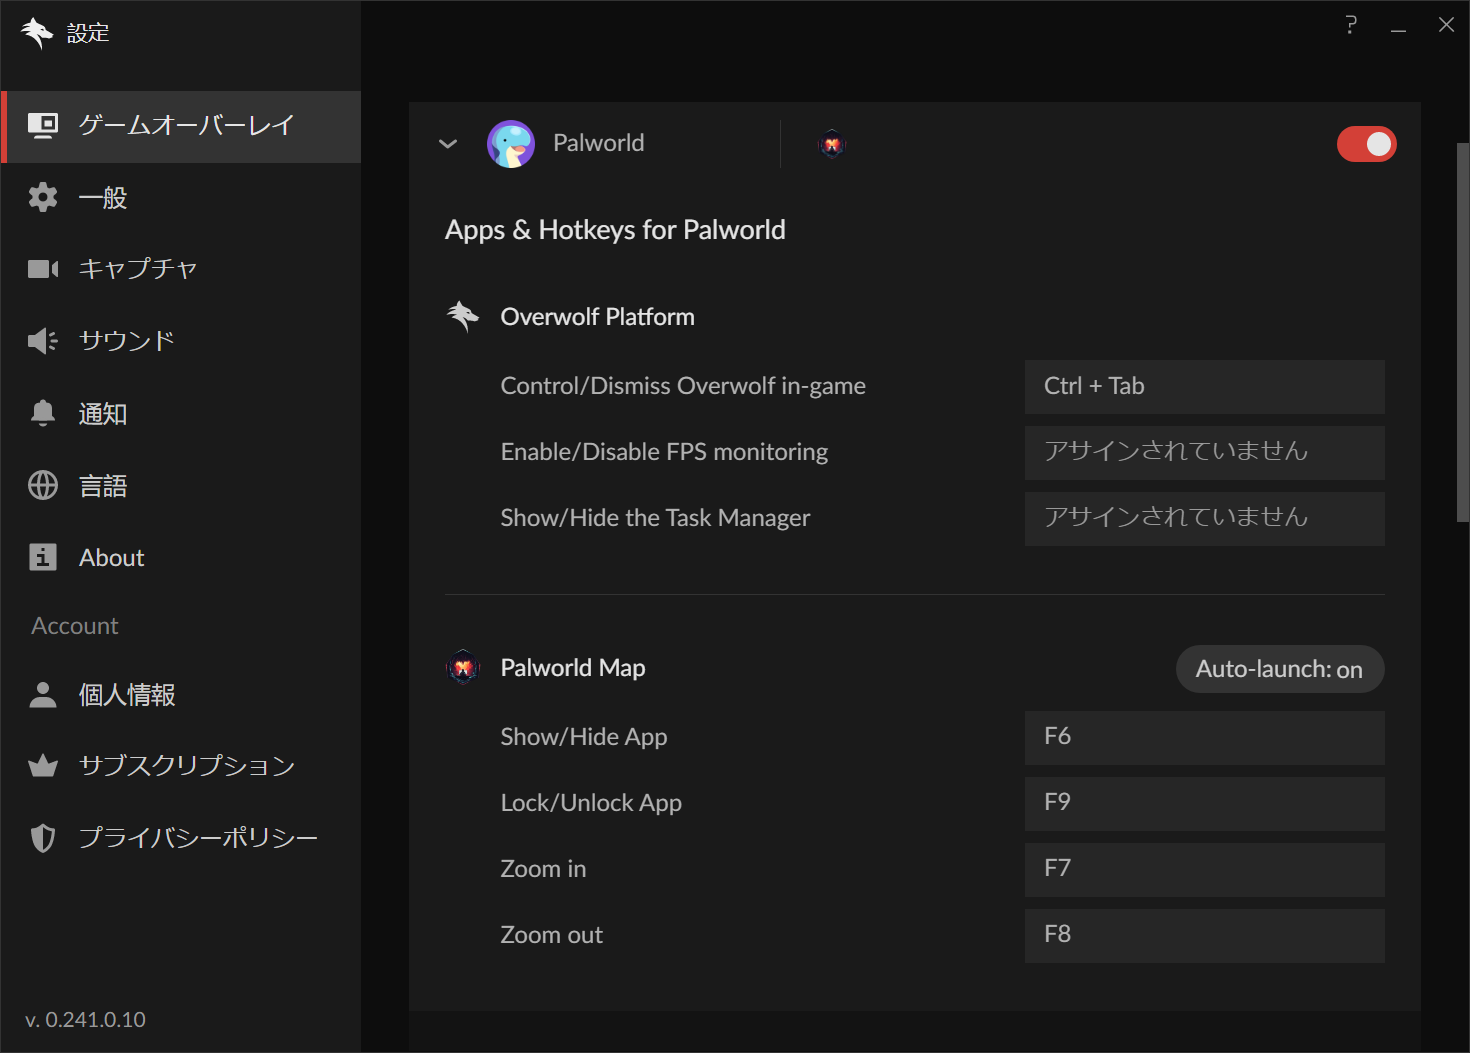Click the Palworld Map label
1470x1053 pixels.
tap(573, 668)
